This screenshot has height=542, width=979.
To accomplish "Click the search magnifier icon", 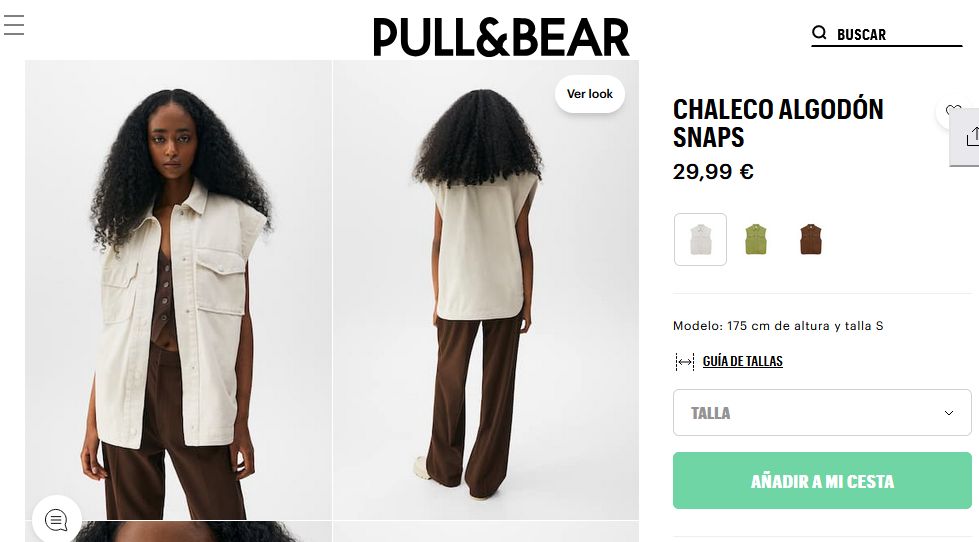I will [x=819, y=32].
